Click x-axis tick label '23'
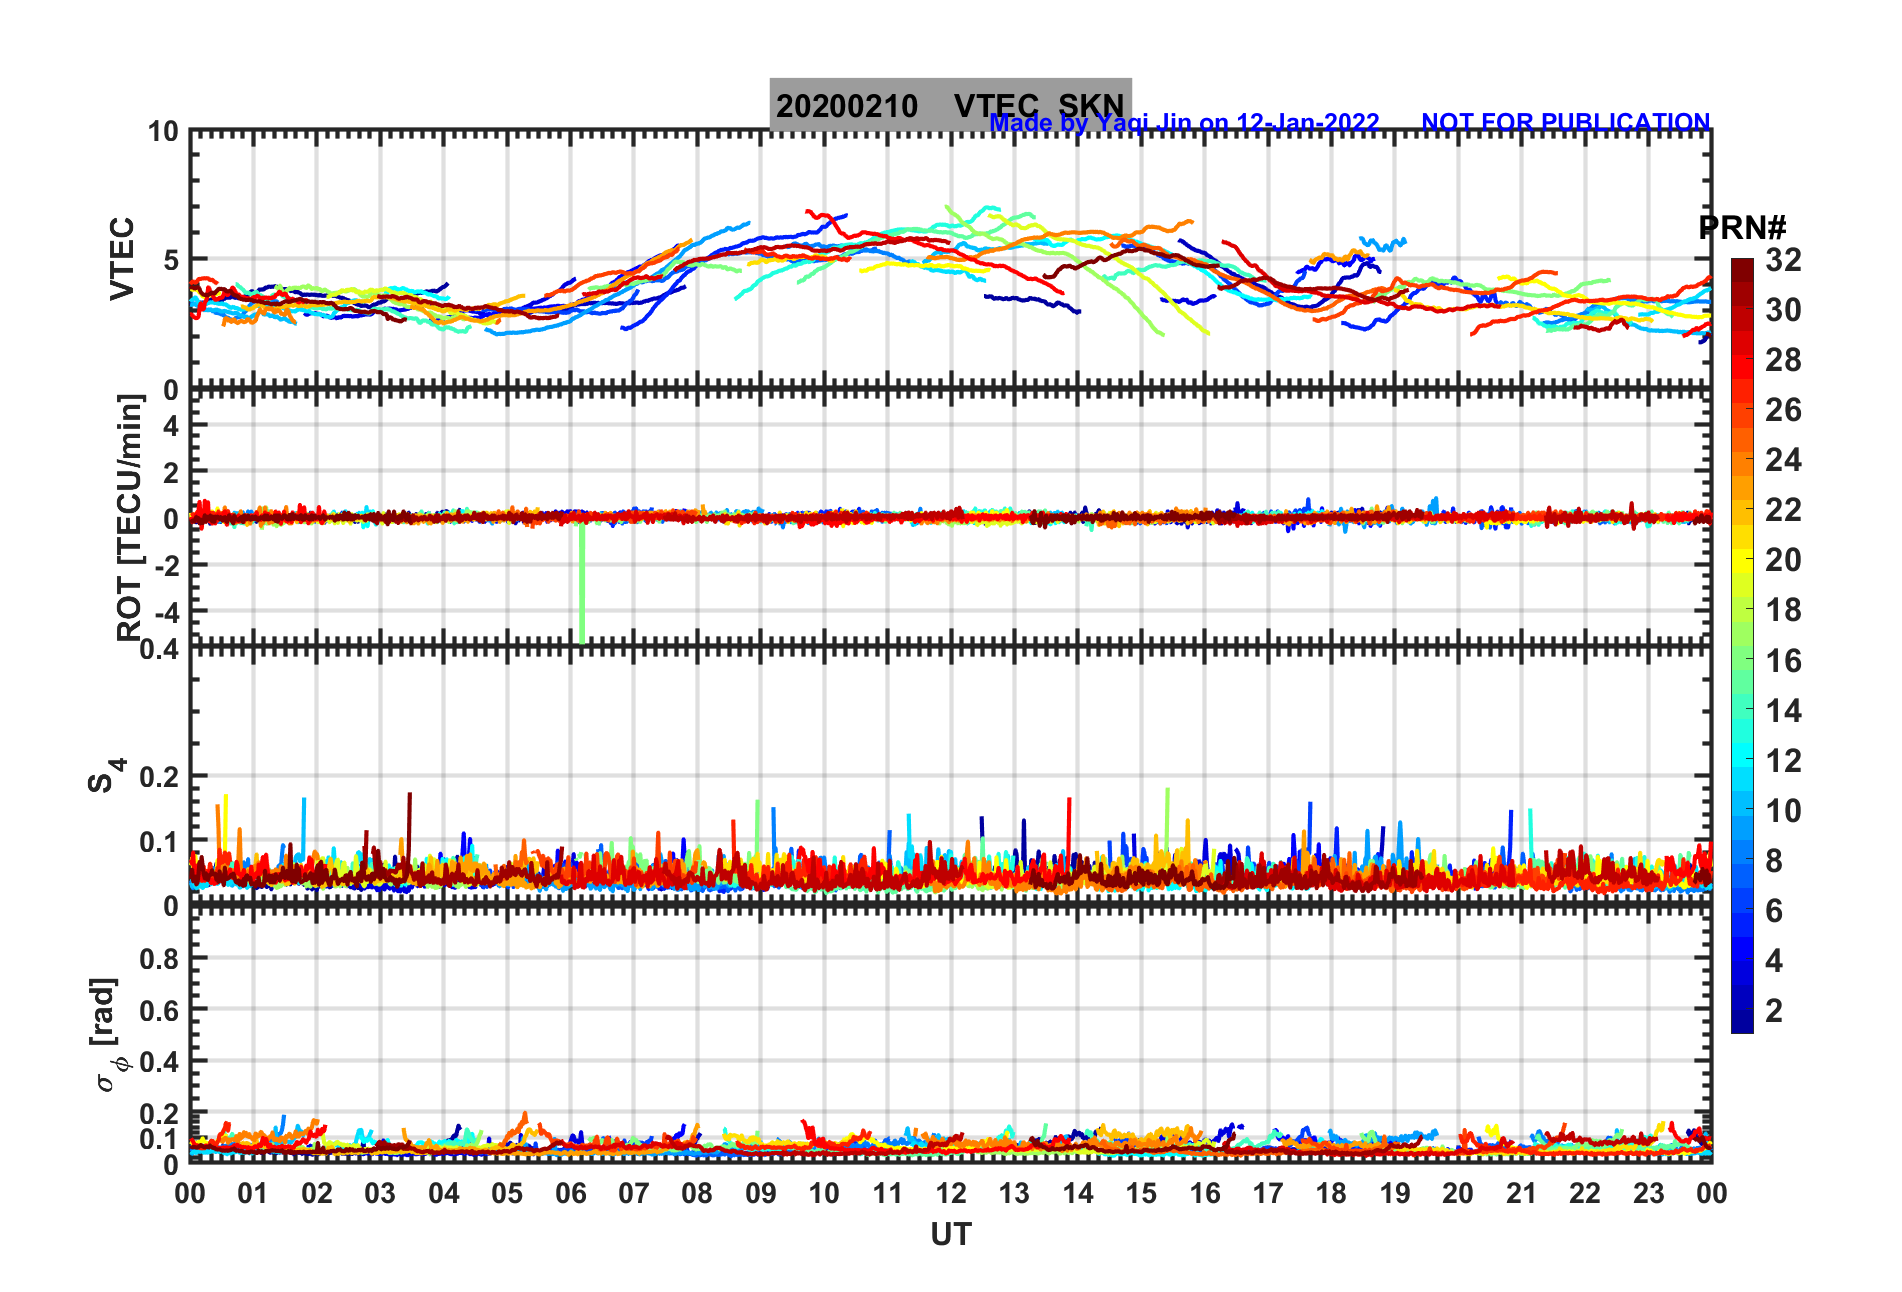The width and height of the screenshot is (1902, 1292). pyautogui.click(x=1648, y=1193)
